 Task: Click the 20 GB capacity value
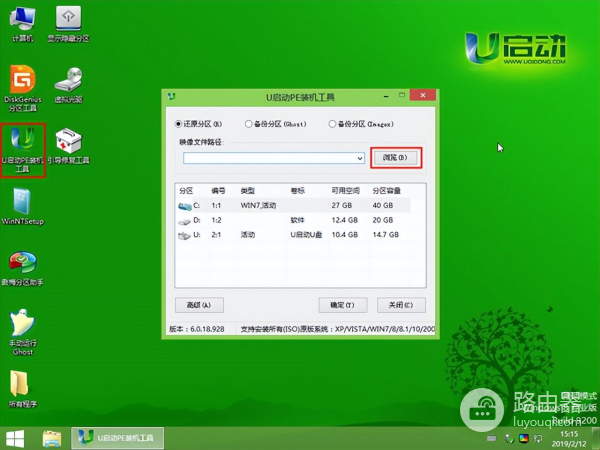point(383,220)
